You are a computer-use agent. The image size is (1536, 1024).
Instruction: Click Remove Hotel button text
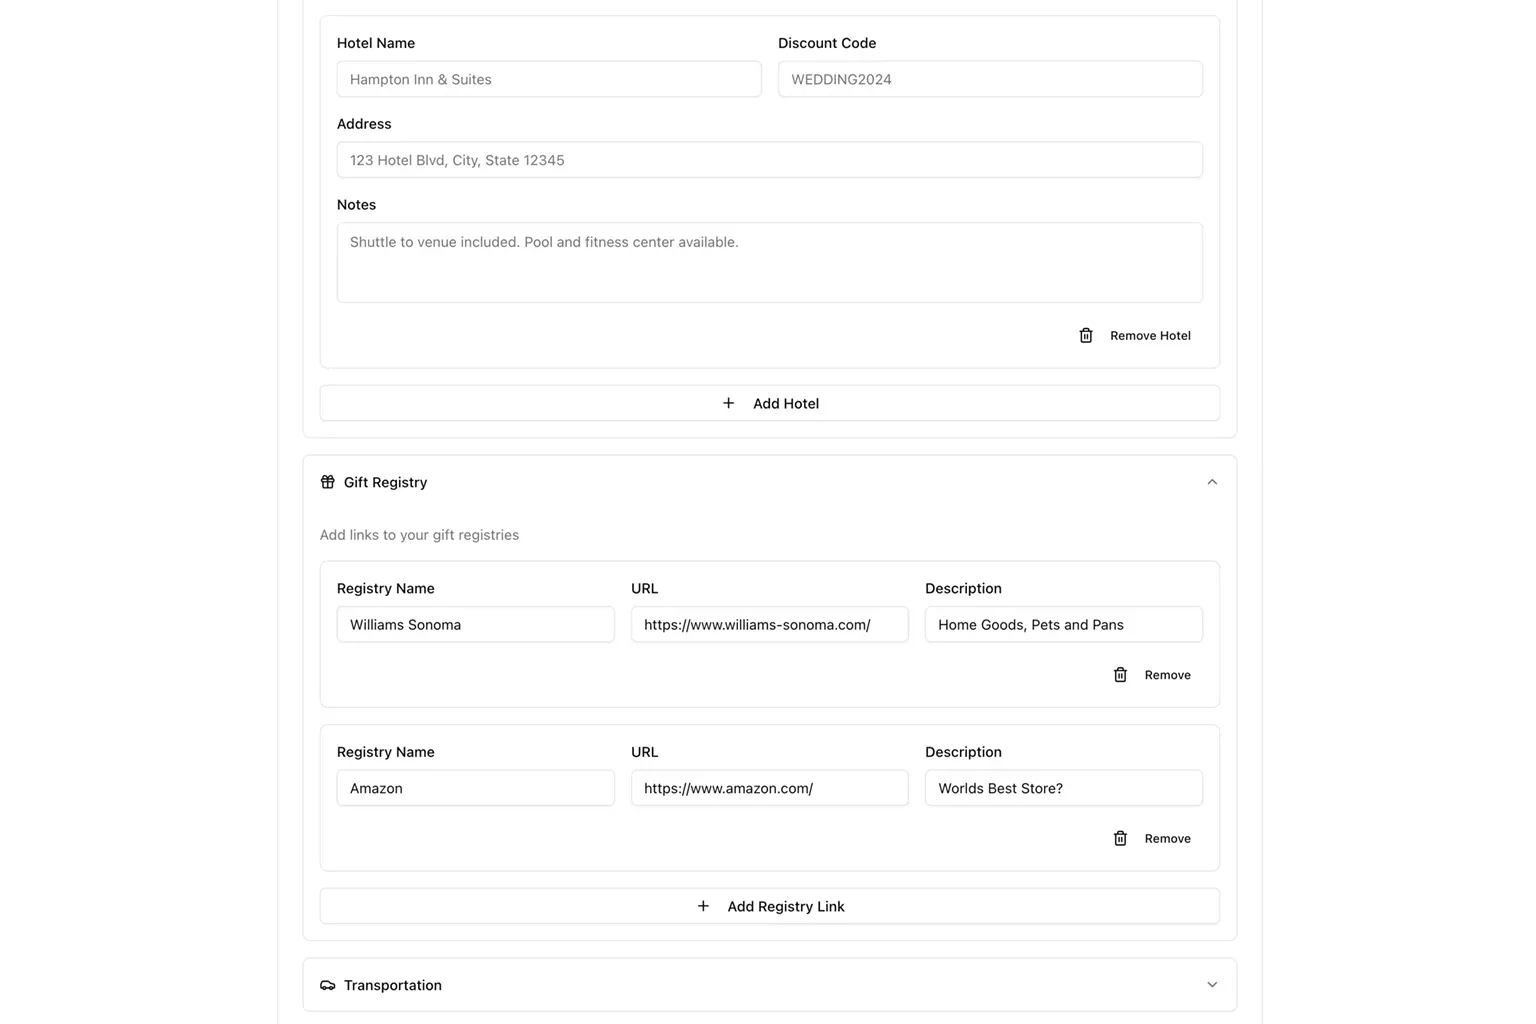(1150, 336)
